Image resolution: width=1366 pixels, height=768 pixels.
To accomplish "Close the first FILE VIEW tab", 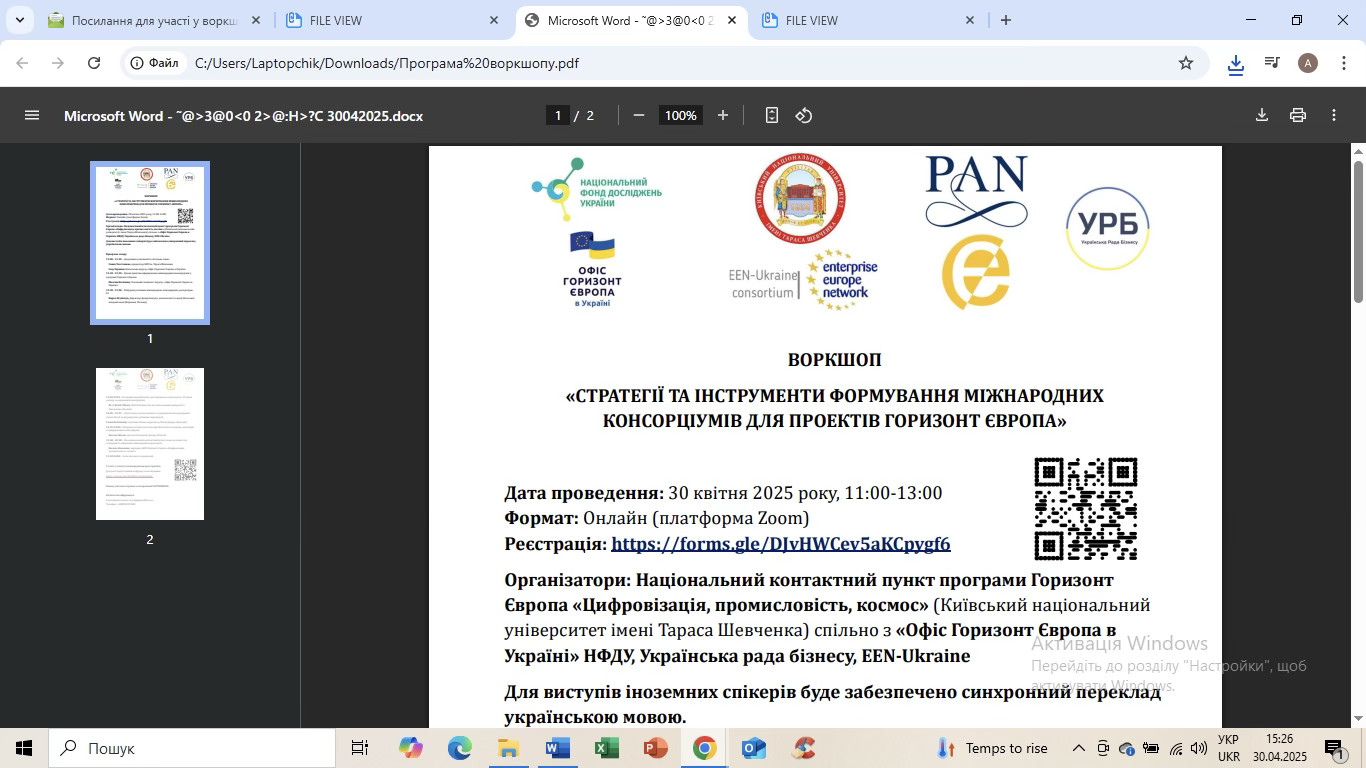I will point(494,20).
